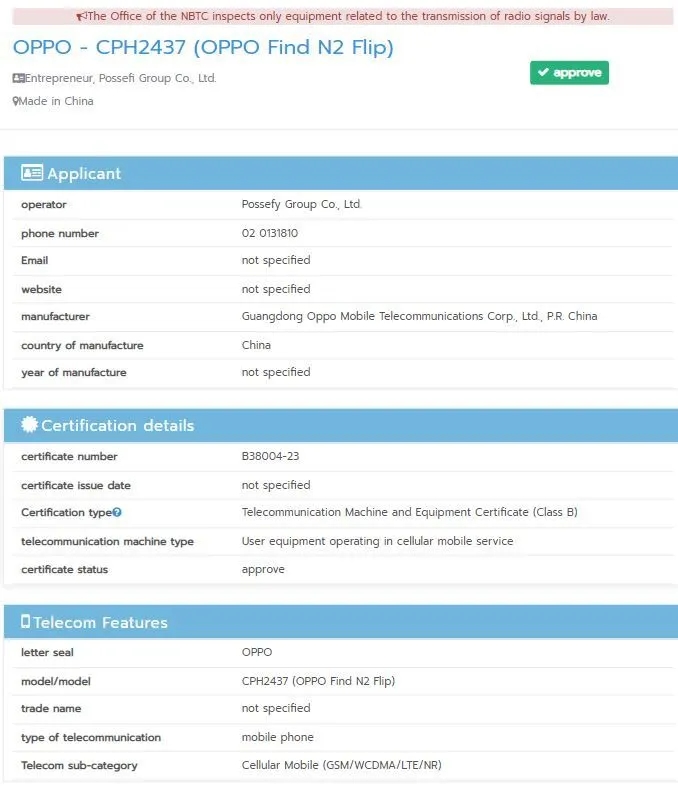678x790 pixels.
Task: Click the checkmark on approve button
Action: tap(543, 73)
